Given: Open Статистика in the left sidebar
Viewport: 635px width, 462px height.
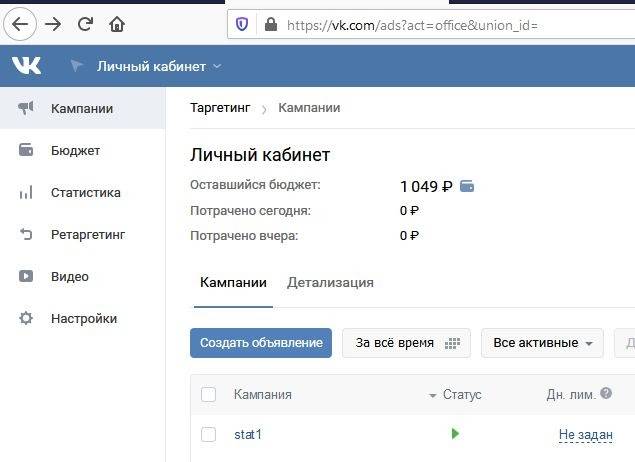Looking at the screenshot, I should (85, 193).
